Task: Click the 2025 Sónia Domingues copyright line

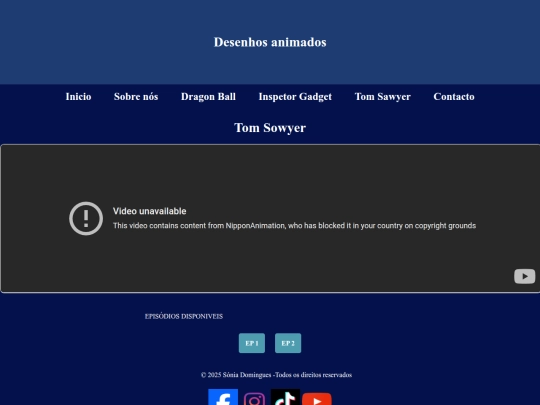Action: (x=276, y=375)
